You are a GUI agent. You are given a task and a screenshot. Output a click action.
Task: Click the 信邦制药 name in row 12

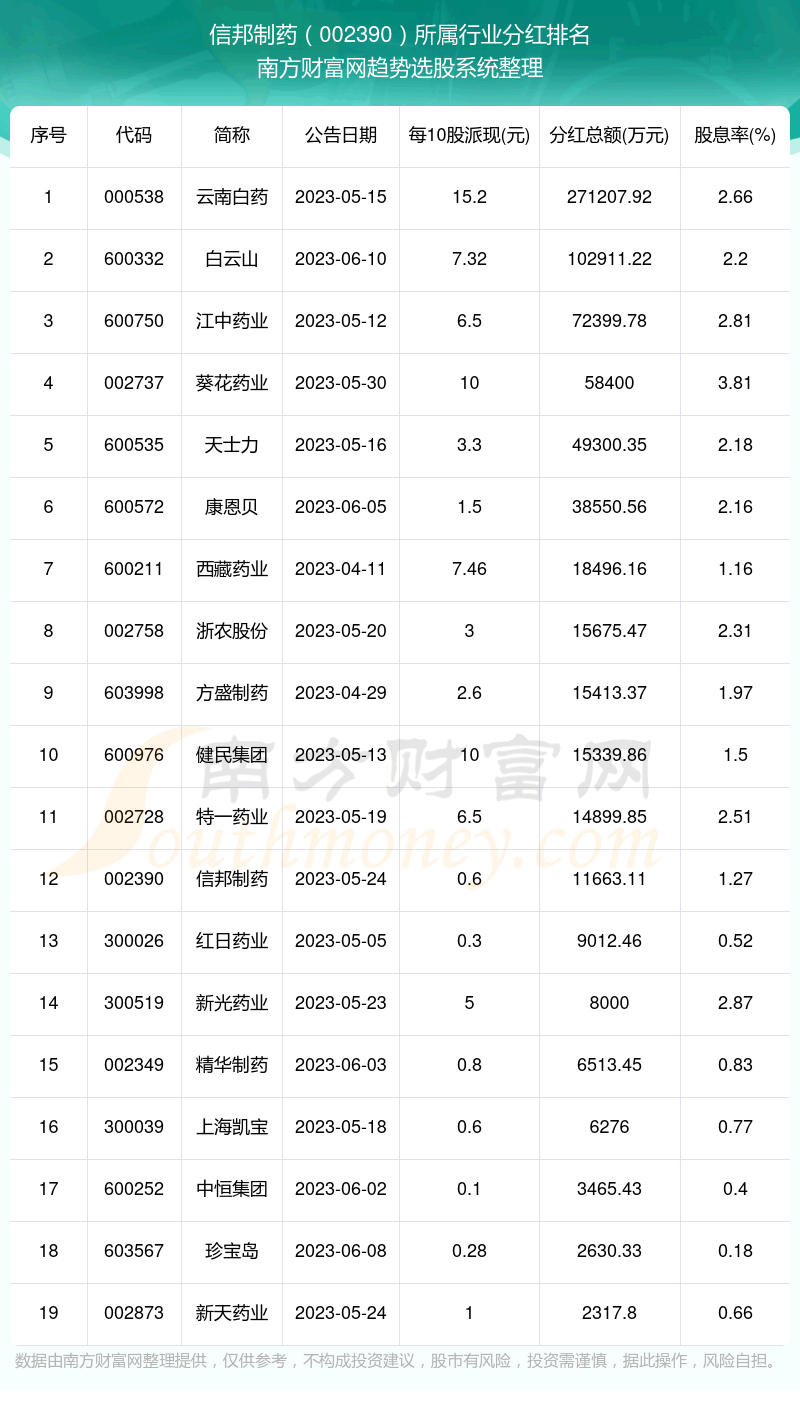click(232, 879)
